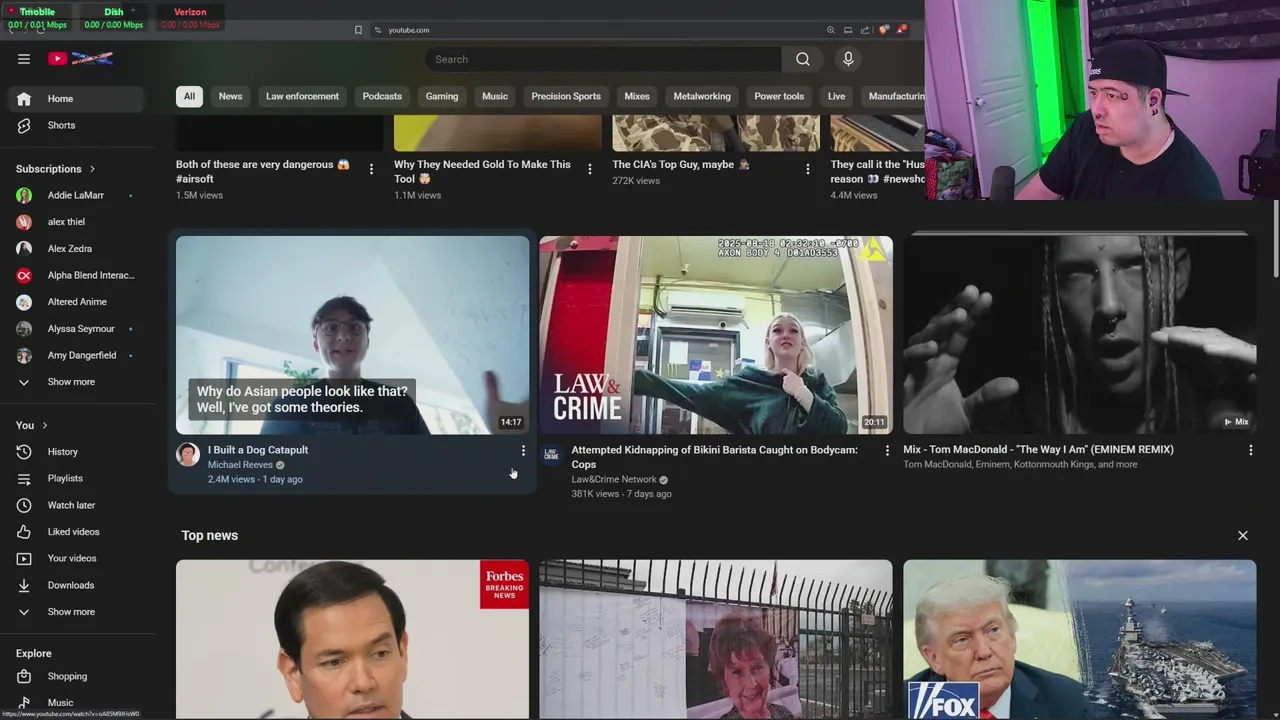The height and width of the screenshot is (720, 1280).
Task: Open Your videos
Action: (76, 558)
